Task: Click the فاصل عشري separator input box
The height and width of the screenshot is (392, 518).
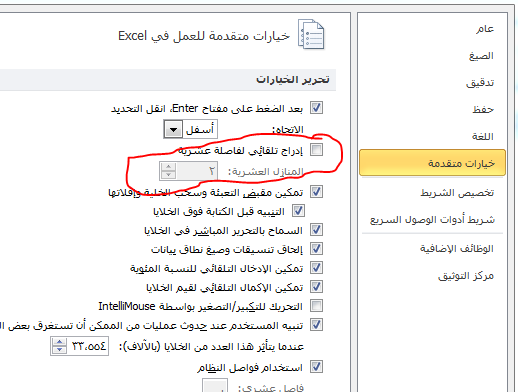Action: click(215, 386)
